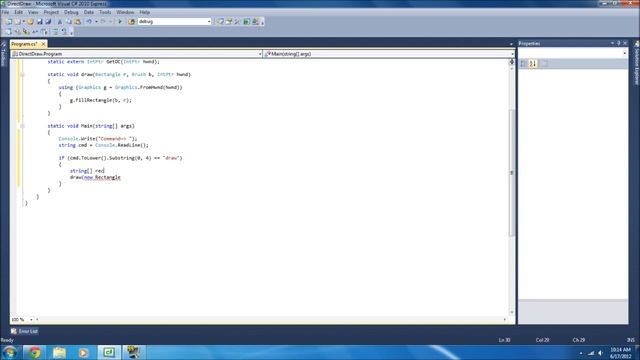Click the vertical scrollbar of code editor
The width and height of the screenshot is (640, 360).
511,173
